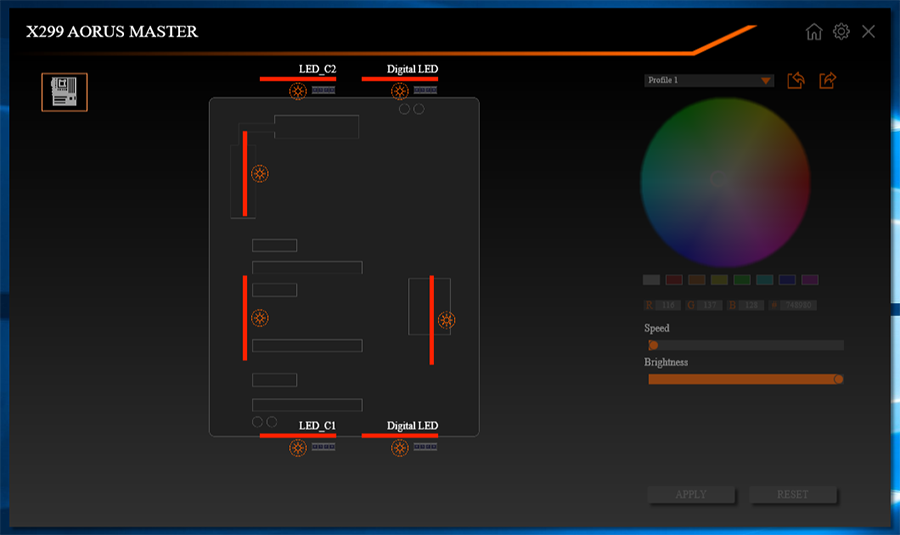The image size is (900, 535).
Task: Click the top Digital LED label
Action: 412,69
